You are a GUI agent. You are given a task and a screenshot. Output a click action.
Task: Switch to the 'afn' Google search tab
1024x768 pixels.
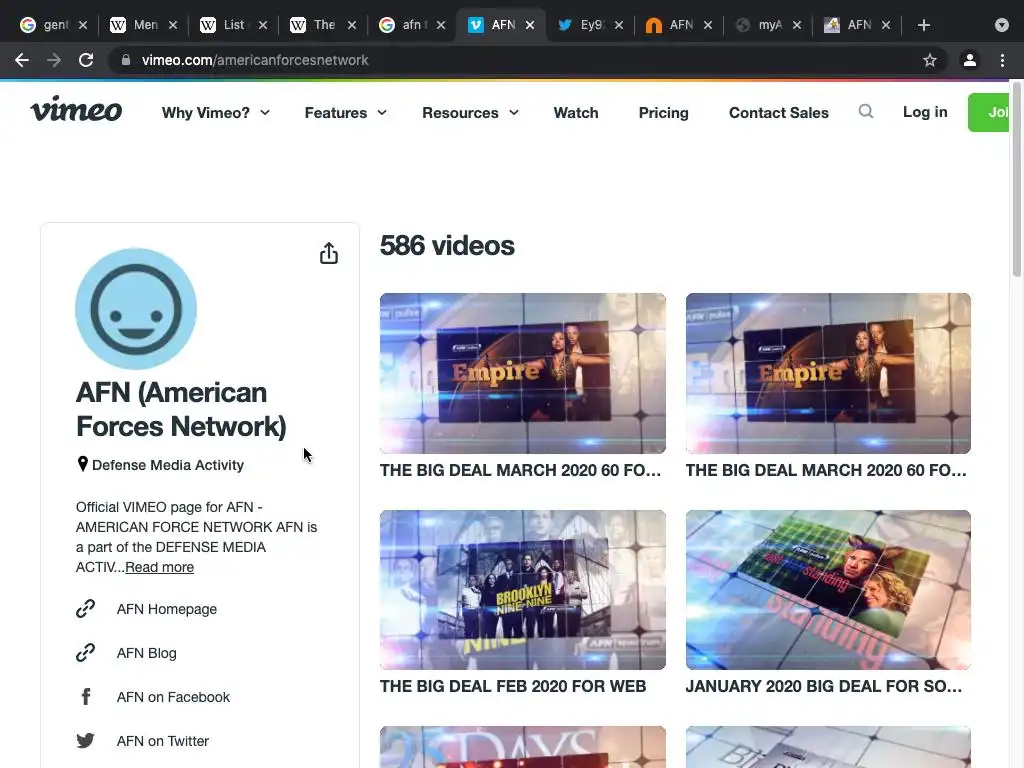[412, 25]
